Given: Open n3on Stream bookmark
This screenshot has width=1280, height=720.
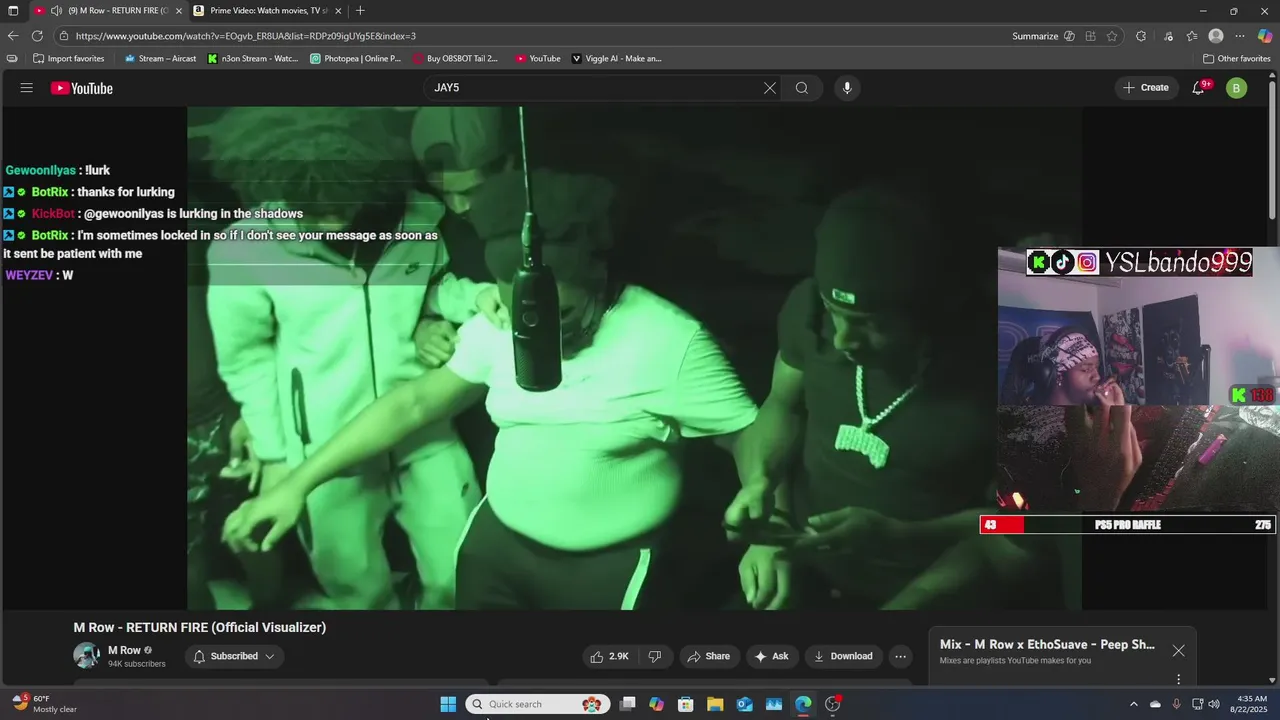Looking at the screenshot, I should (x=253, y=58).
